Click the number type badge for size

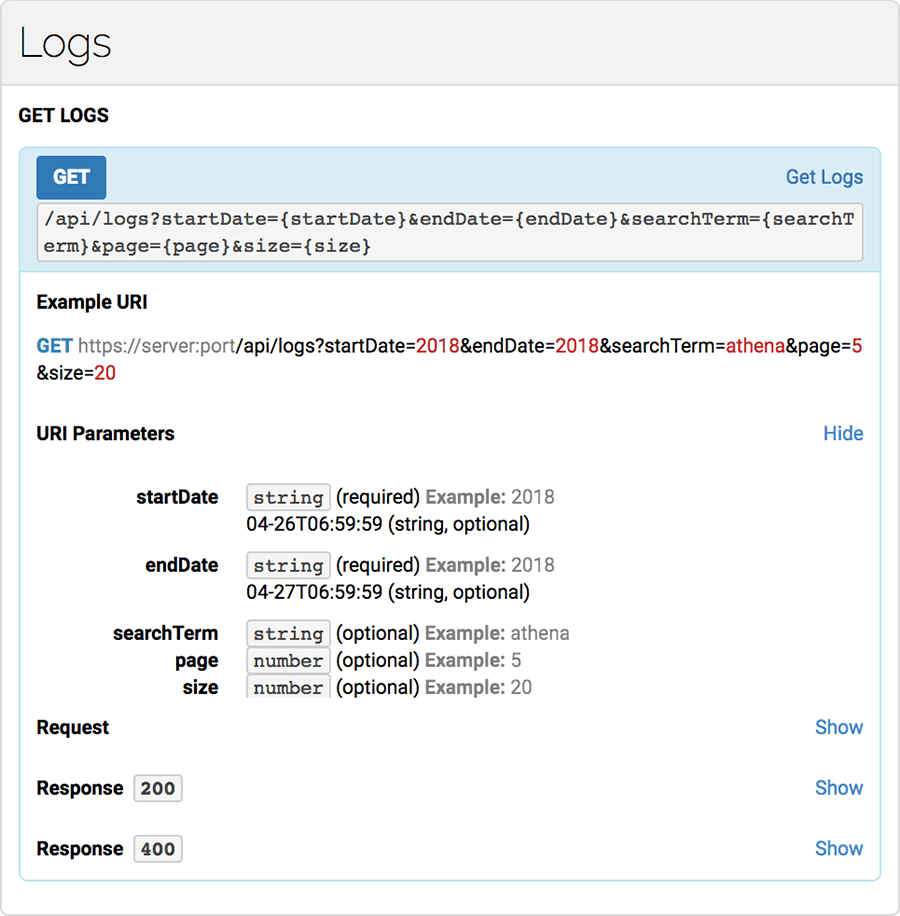coord(288,687)
